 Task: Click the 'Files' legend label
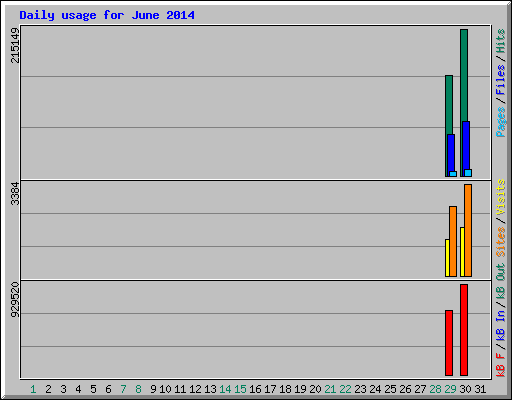pos(500,79)
